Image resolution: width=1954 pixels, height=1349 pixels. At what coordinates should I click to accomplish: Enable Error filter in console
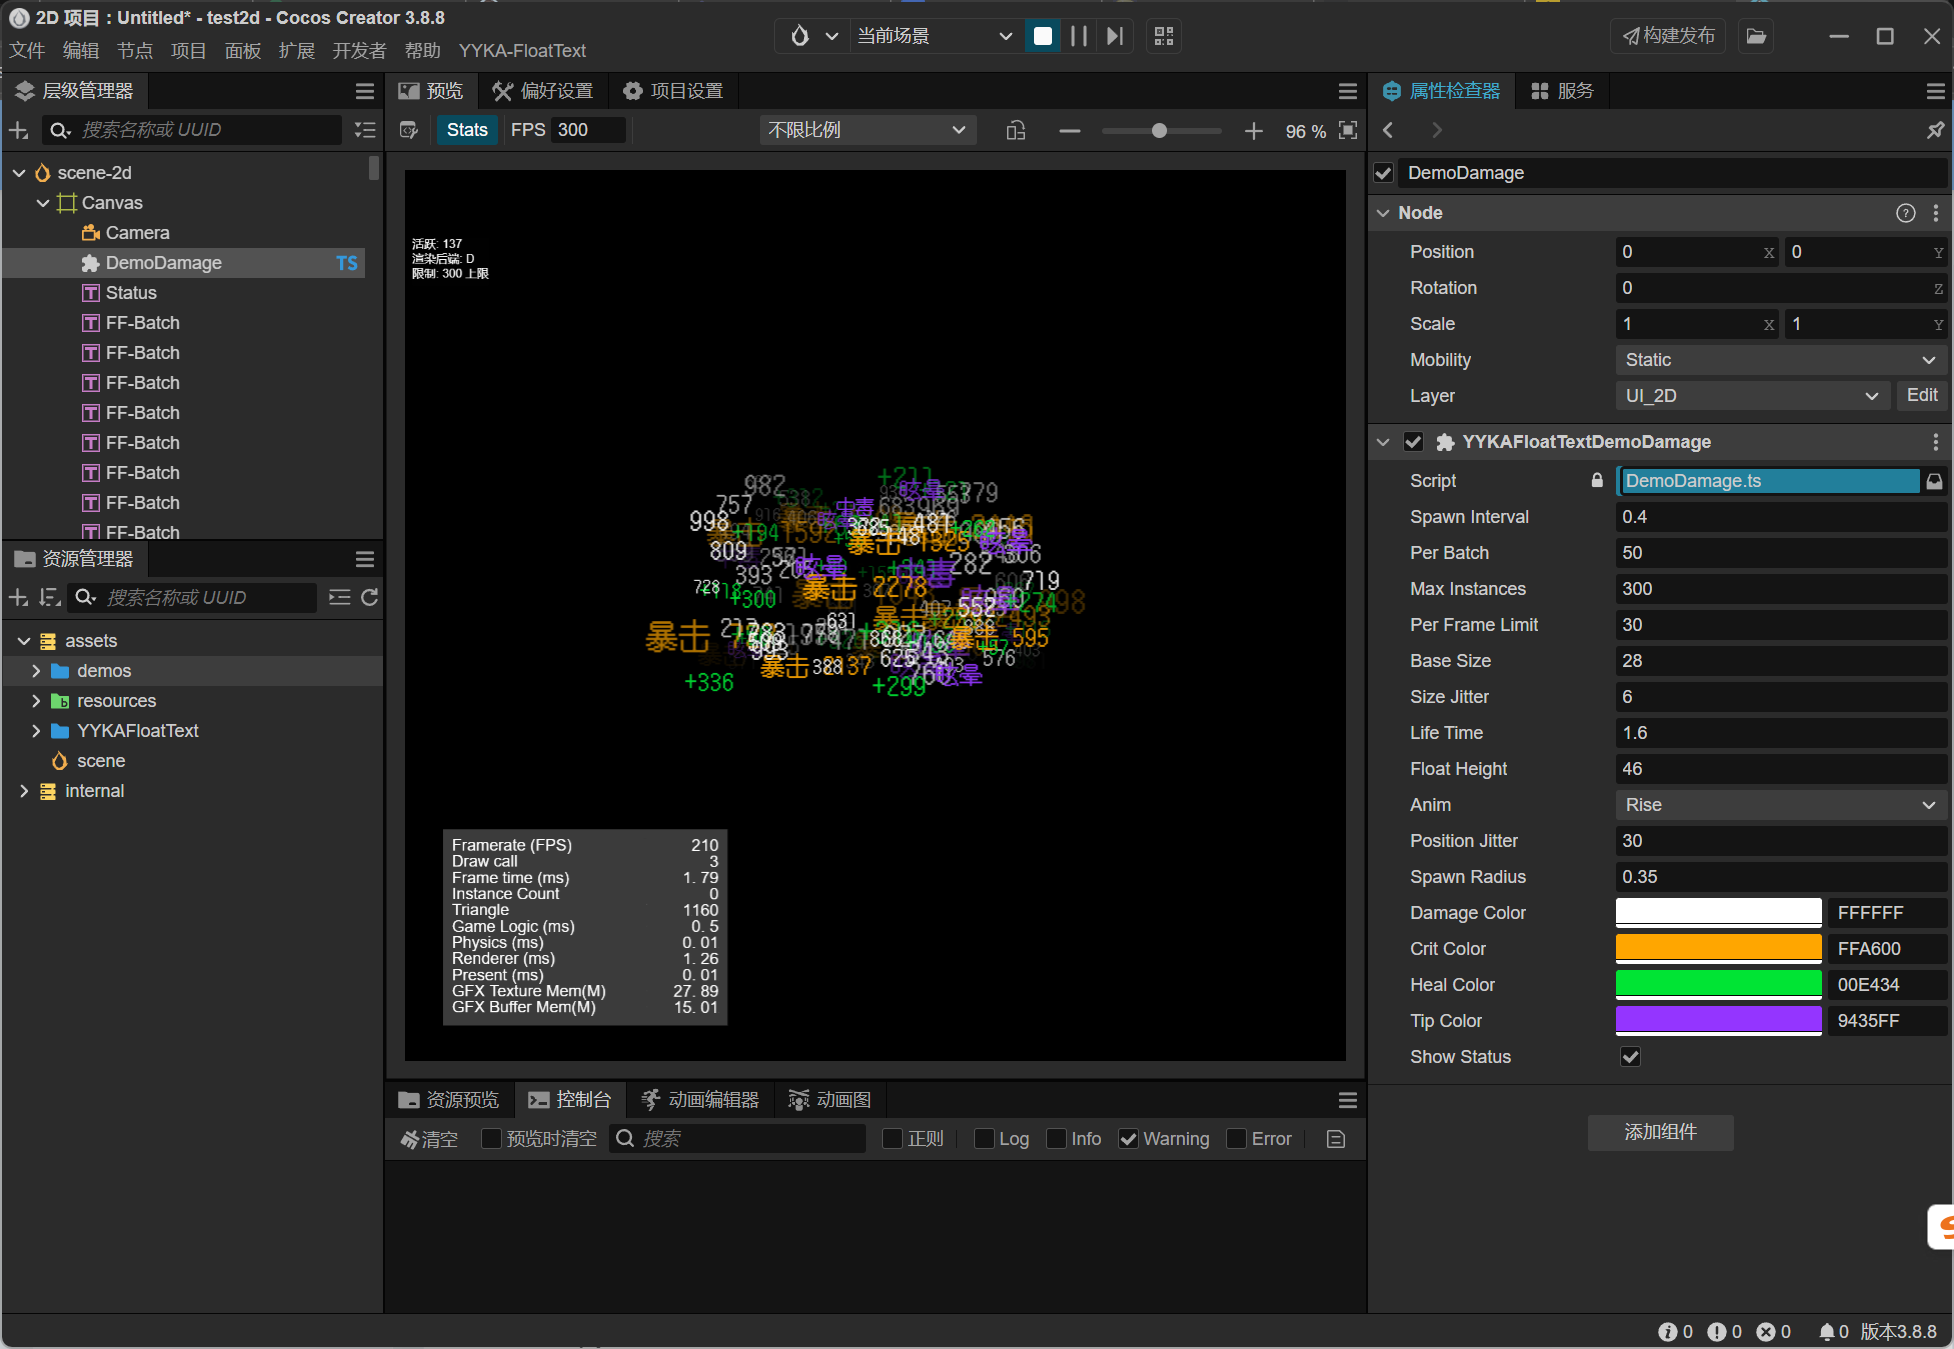click(1237, 1139)
